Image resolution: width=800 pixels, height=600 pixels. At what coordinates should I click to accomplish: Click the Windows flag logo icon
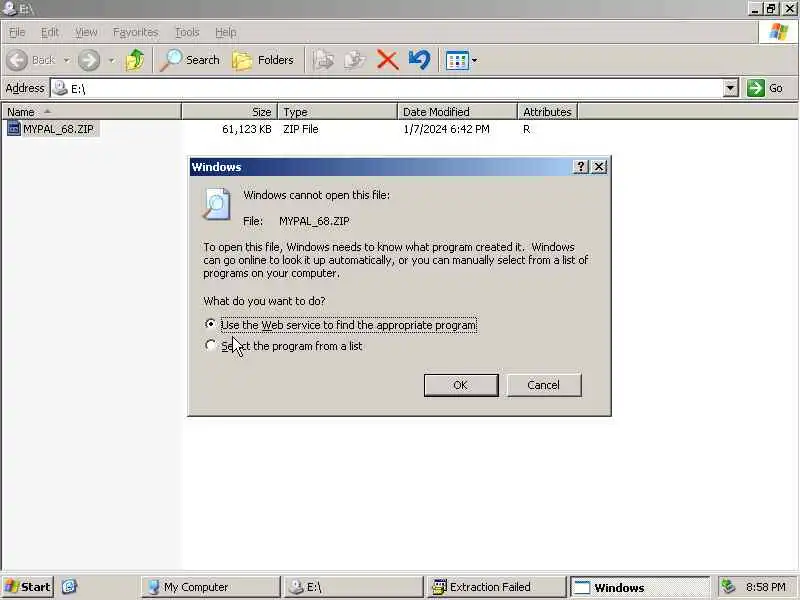point(778,32)
